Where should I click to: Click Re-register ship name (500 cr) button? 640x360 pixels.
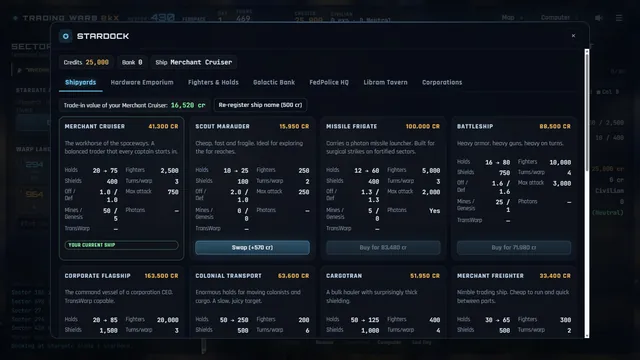point(260,105)
